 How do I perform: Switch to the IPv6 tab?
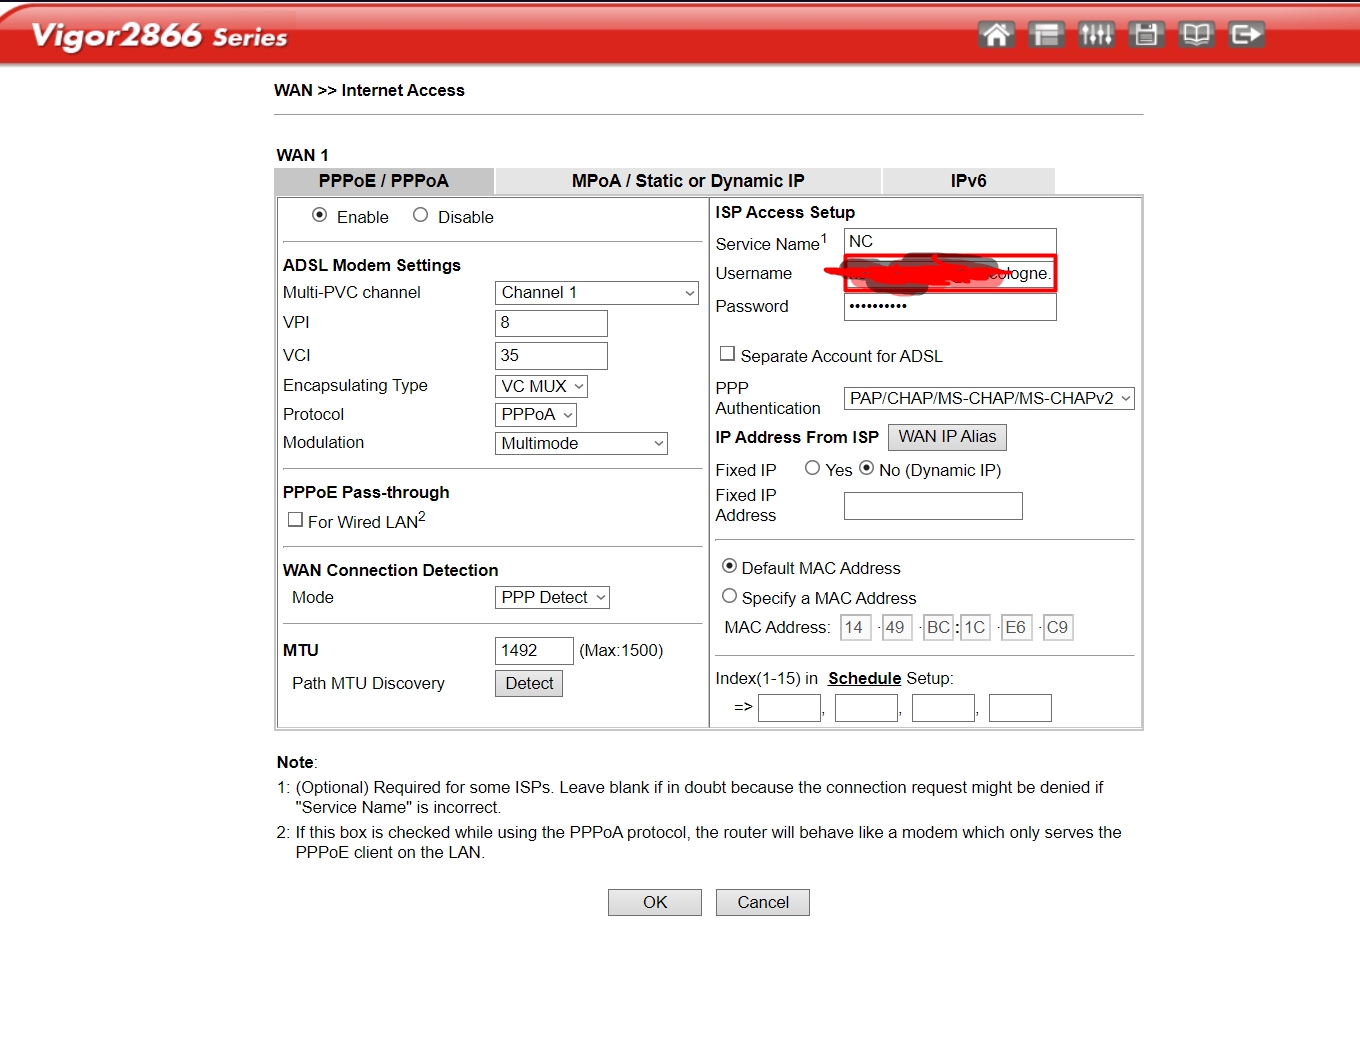coord(968,181)
